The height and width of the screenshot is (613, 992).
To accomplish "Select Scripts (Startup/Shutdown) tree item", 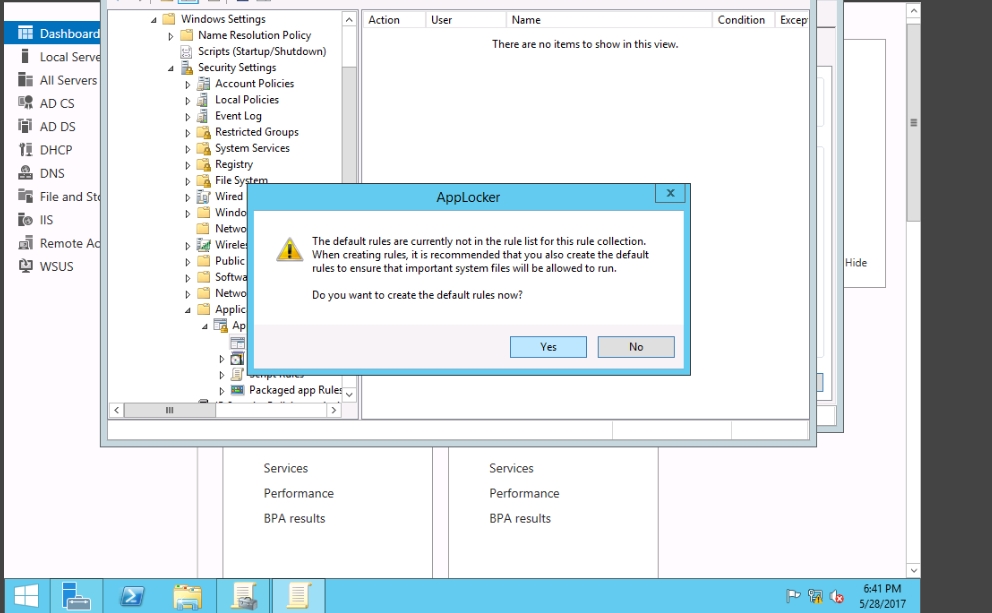I will pos(262,51).
